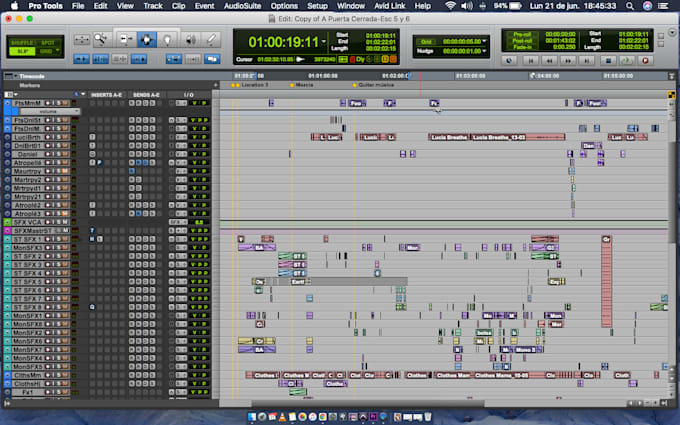This screenshot has height=425, width=680.
Task: Open the Track menu
Action: click(x=153, y=6)
